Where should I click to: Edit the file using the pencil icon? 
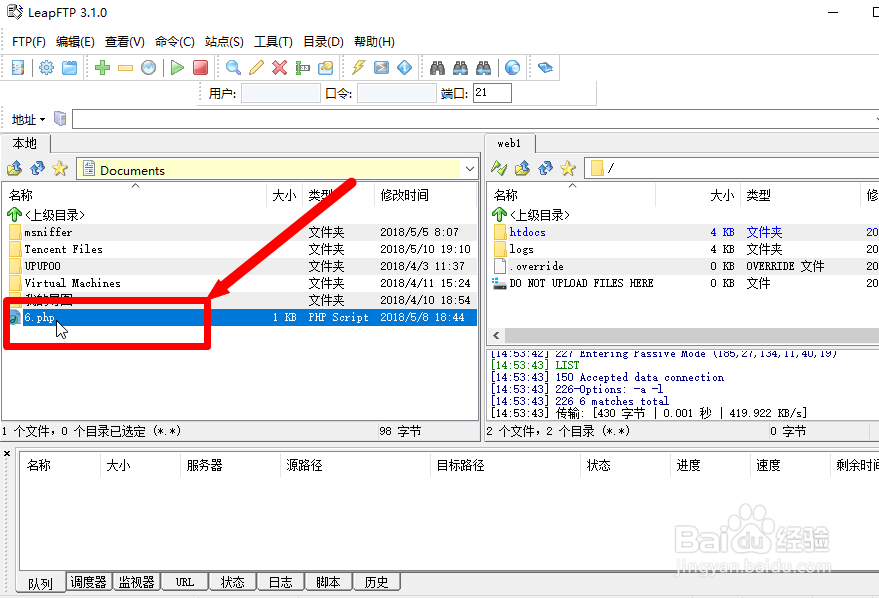point(258,67)
